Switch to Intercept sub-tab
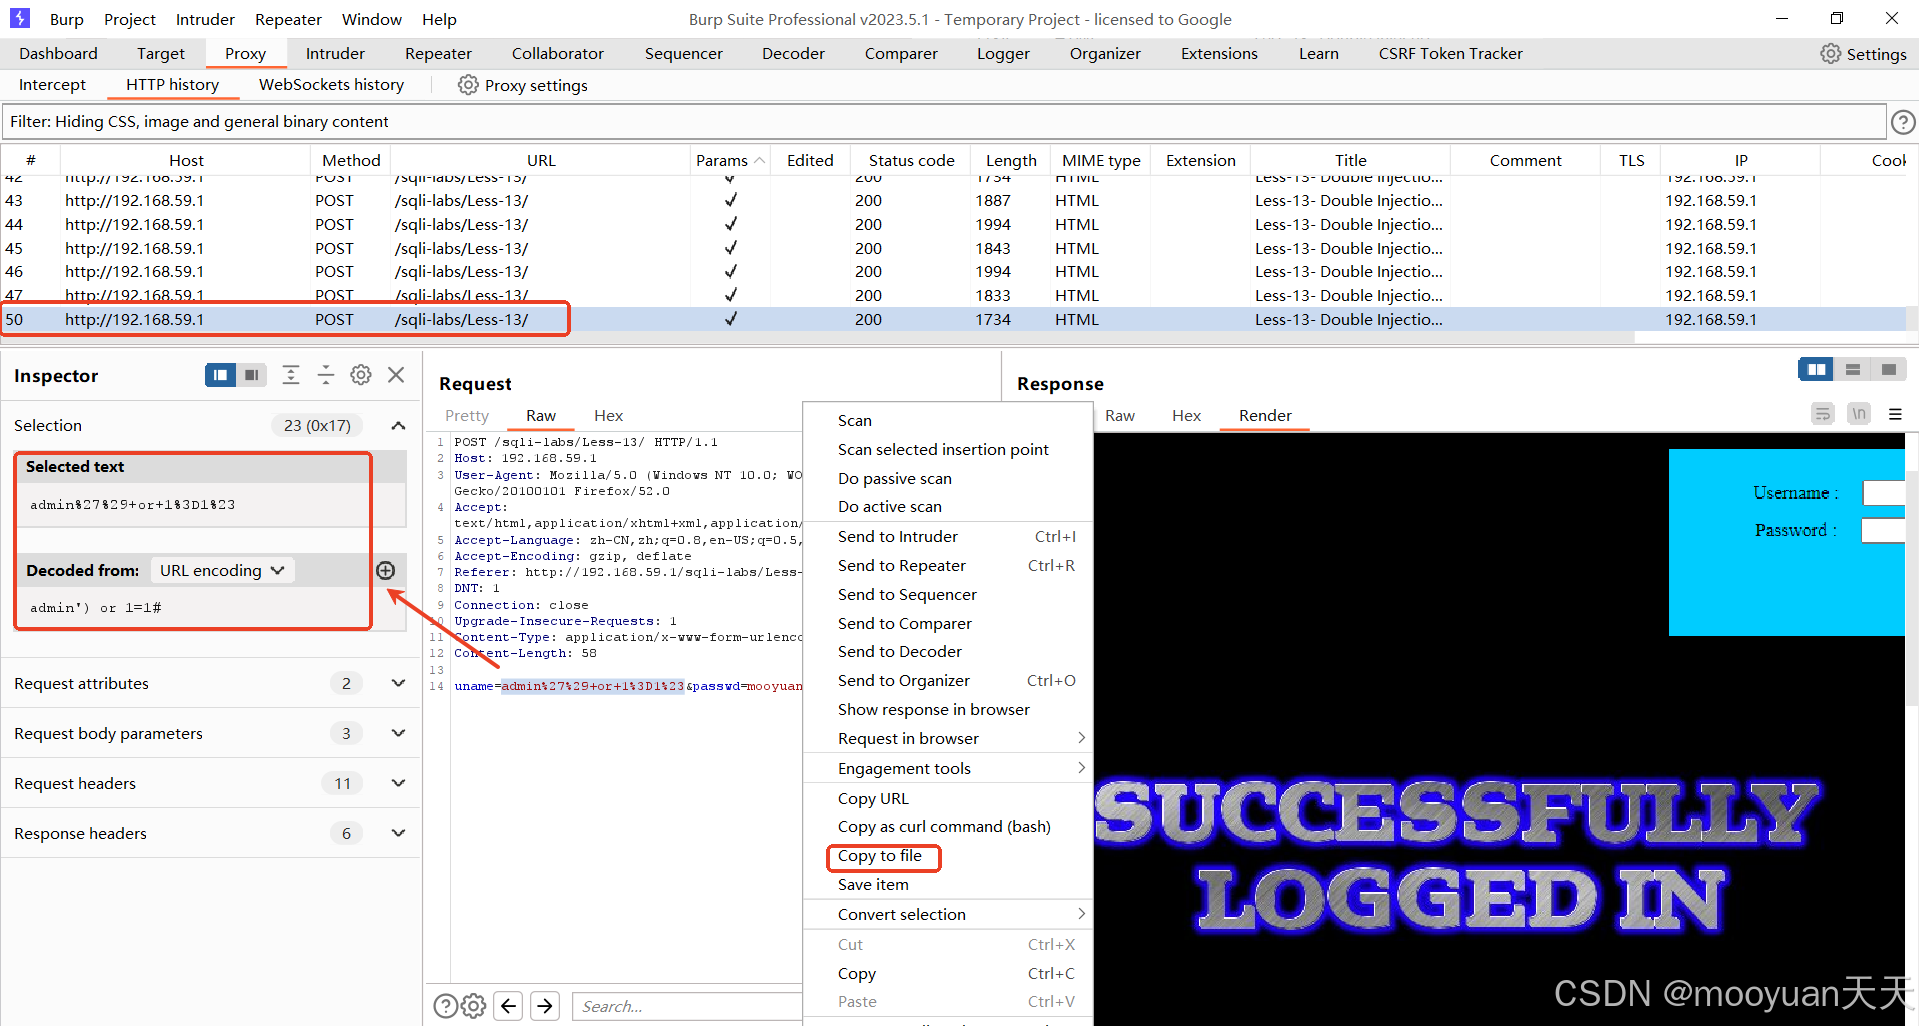 pyautogui.click(x=52, y=84)
